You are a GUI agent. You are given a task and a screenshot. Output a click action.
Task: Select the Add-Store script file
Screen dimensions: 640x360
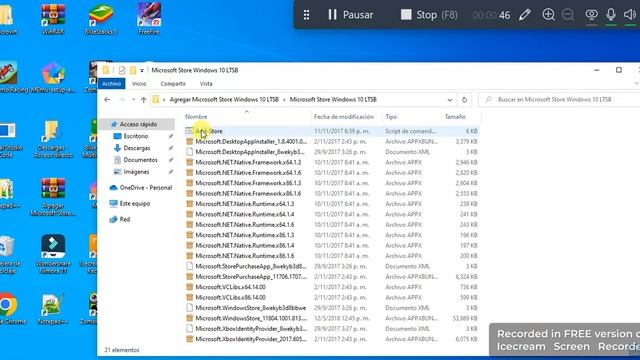[x=331, y=131]
